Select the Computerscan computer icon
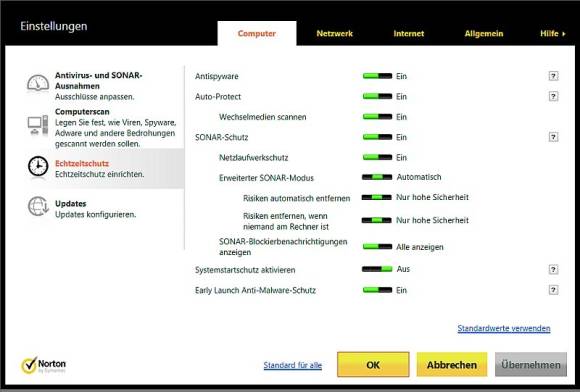This screenshot has height=392, width=580. [x=38, y=125]
